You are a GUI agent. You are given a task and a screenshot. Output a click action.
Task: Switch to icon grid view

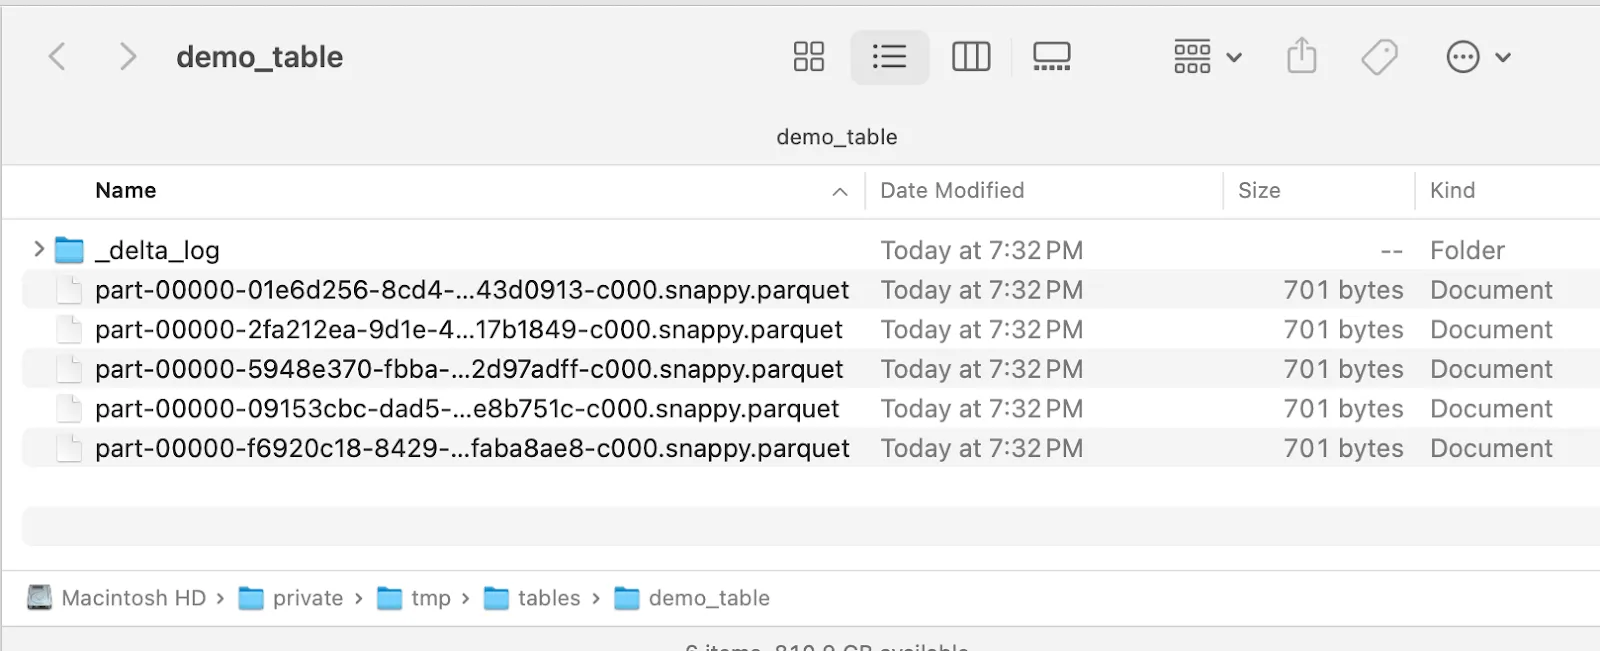click(808, 57)
